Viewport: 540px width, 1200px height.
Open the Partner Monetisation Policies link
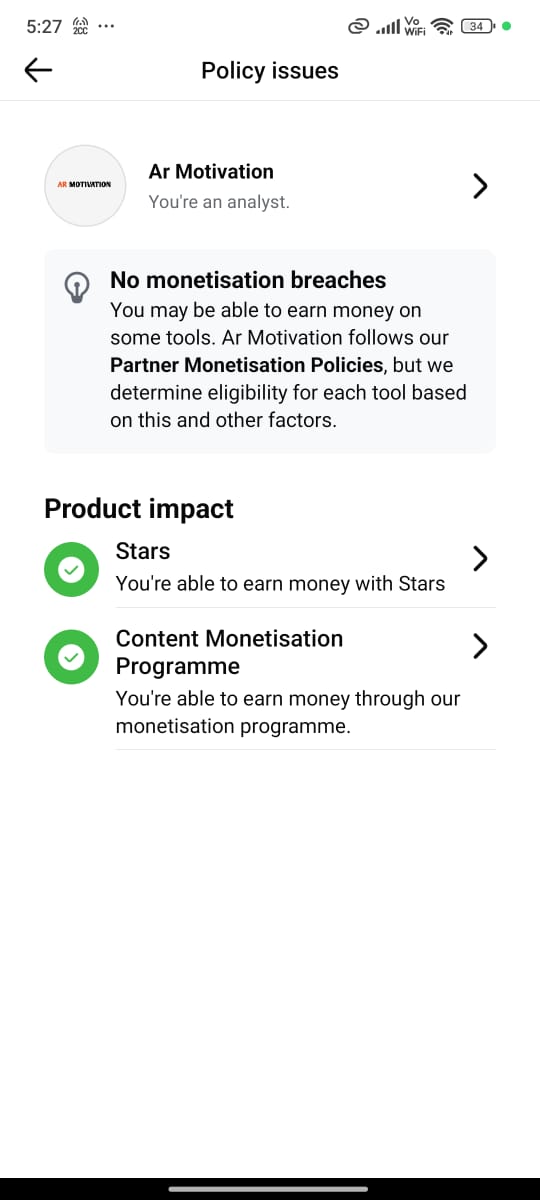pos(247,365)
